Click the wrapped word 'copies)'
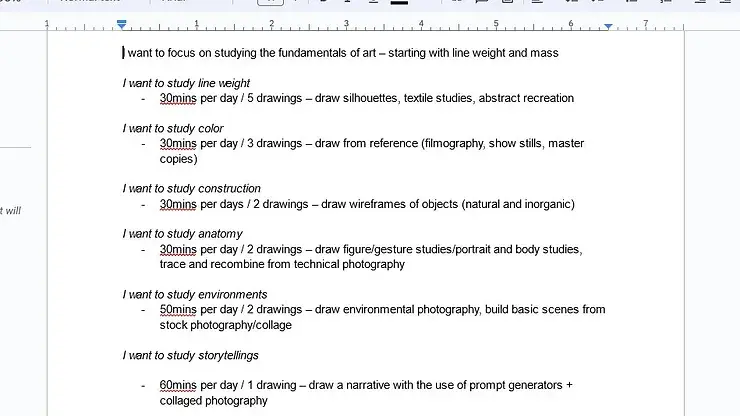This screenshot has width=740, height=416. tap(178, 159)
